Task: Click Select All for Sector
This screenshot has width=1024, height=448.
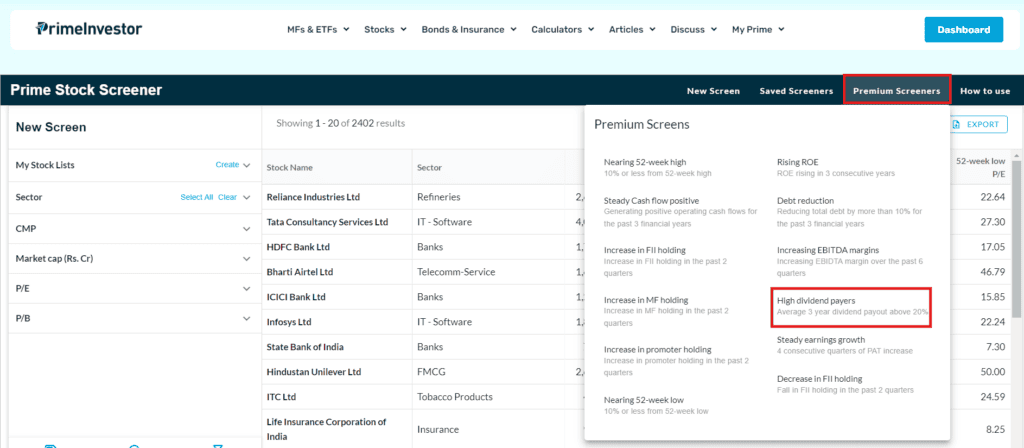Action: (x=197, y=197)
